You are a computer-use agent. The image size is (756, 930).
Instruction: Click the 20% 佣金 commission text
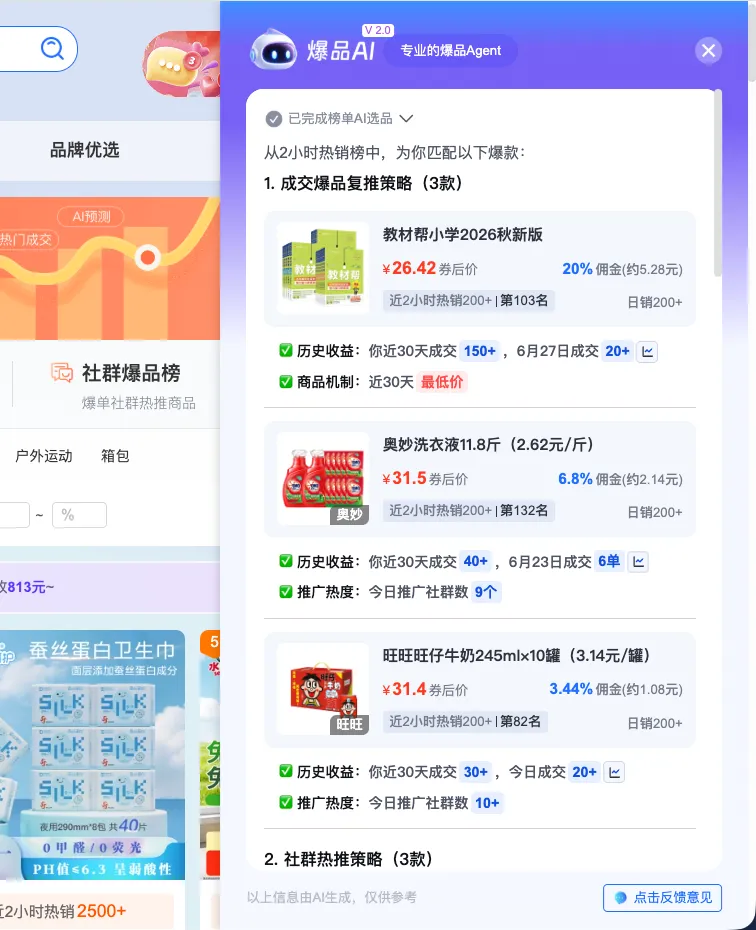(622, 269)
